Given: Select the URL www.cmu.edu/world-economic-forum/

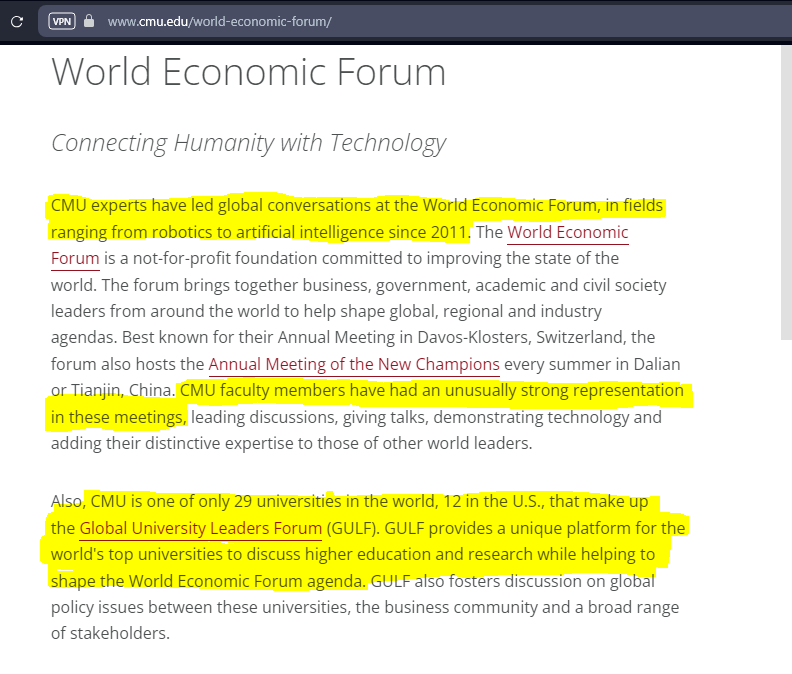Looking at the screenshot, I should [219, 22].
